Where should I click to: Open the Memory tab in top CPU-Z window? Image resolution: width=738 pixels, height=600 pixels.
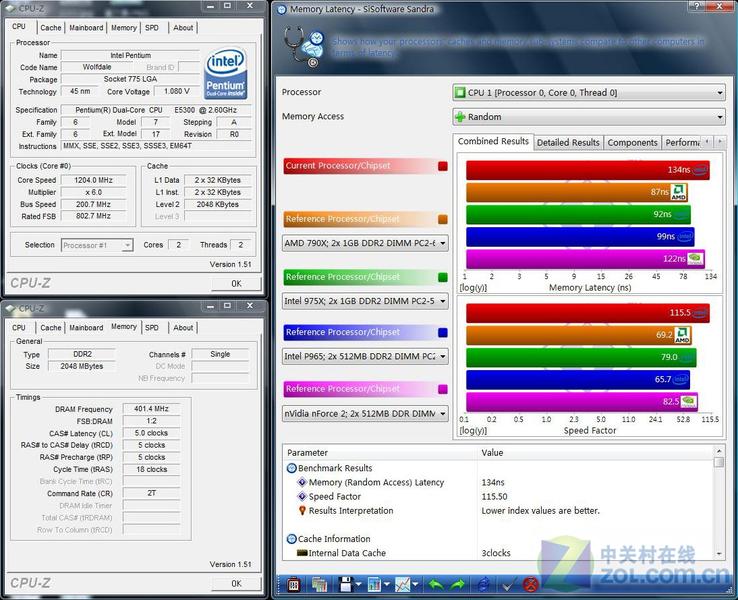(124, 28)
